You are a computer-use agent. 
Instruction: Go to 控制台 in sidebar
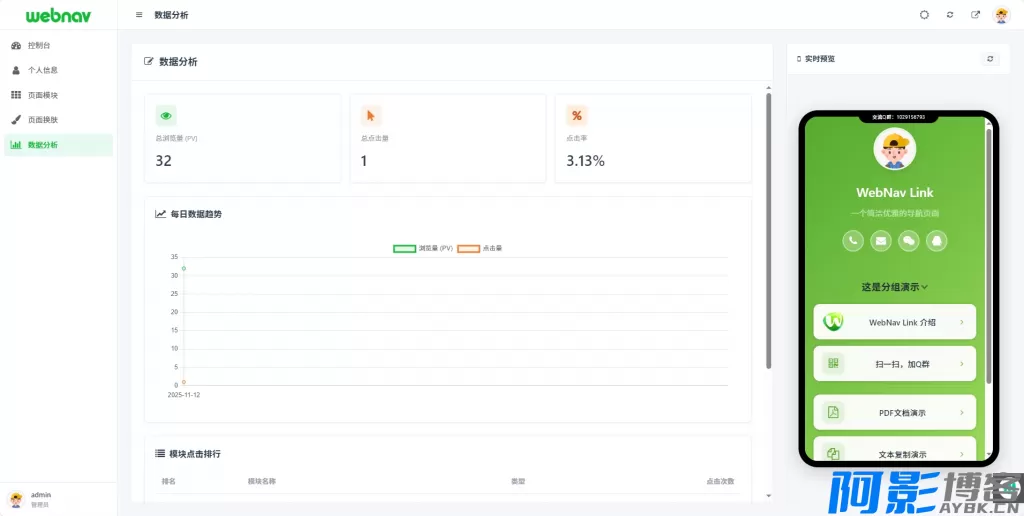39,46
